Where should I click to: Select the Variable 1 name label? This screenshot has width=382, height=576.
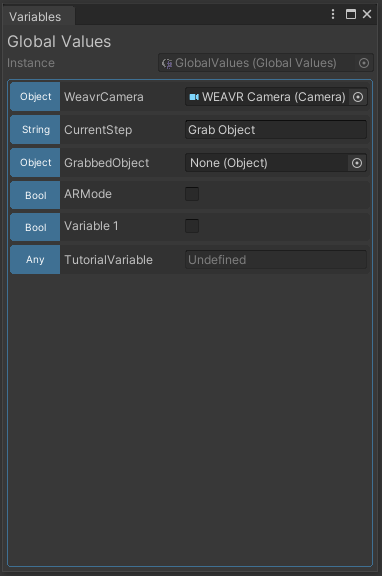91,226
